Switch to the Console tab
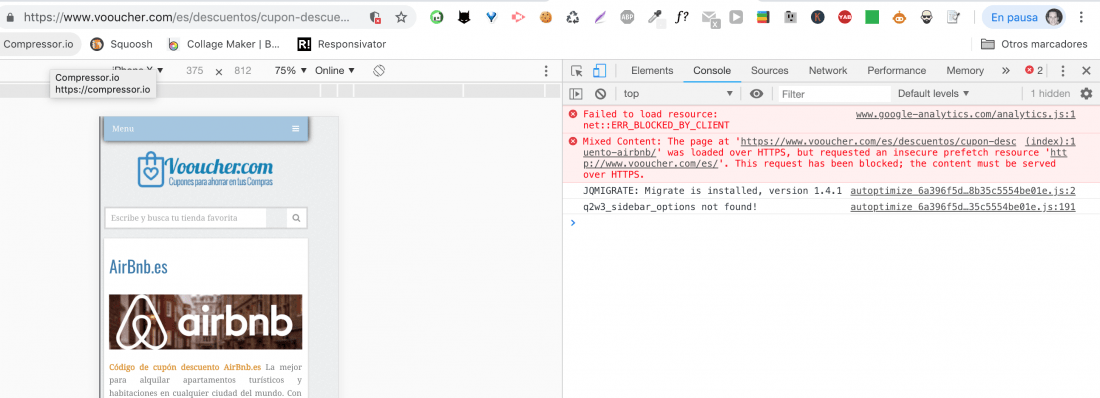This screenshot has height=398, width=1100. pyautogui.click(x=712, y=71)
